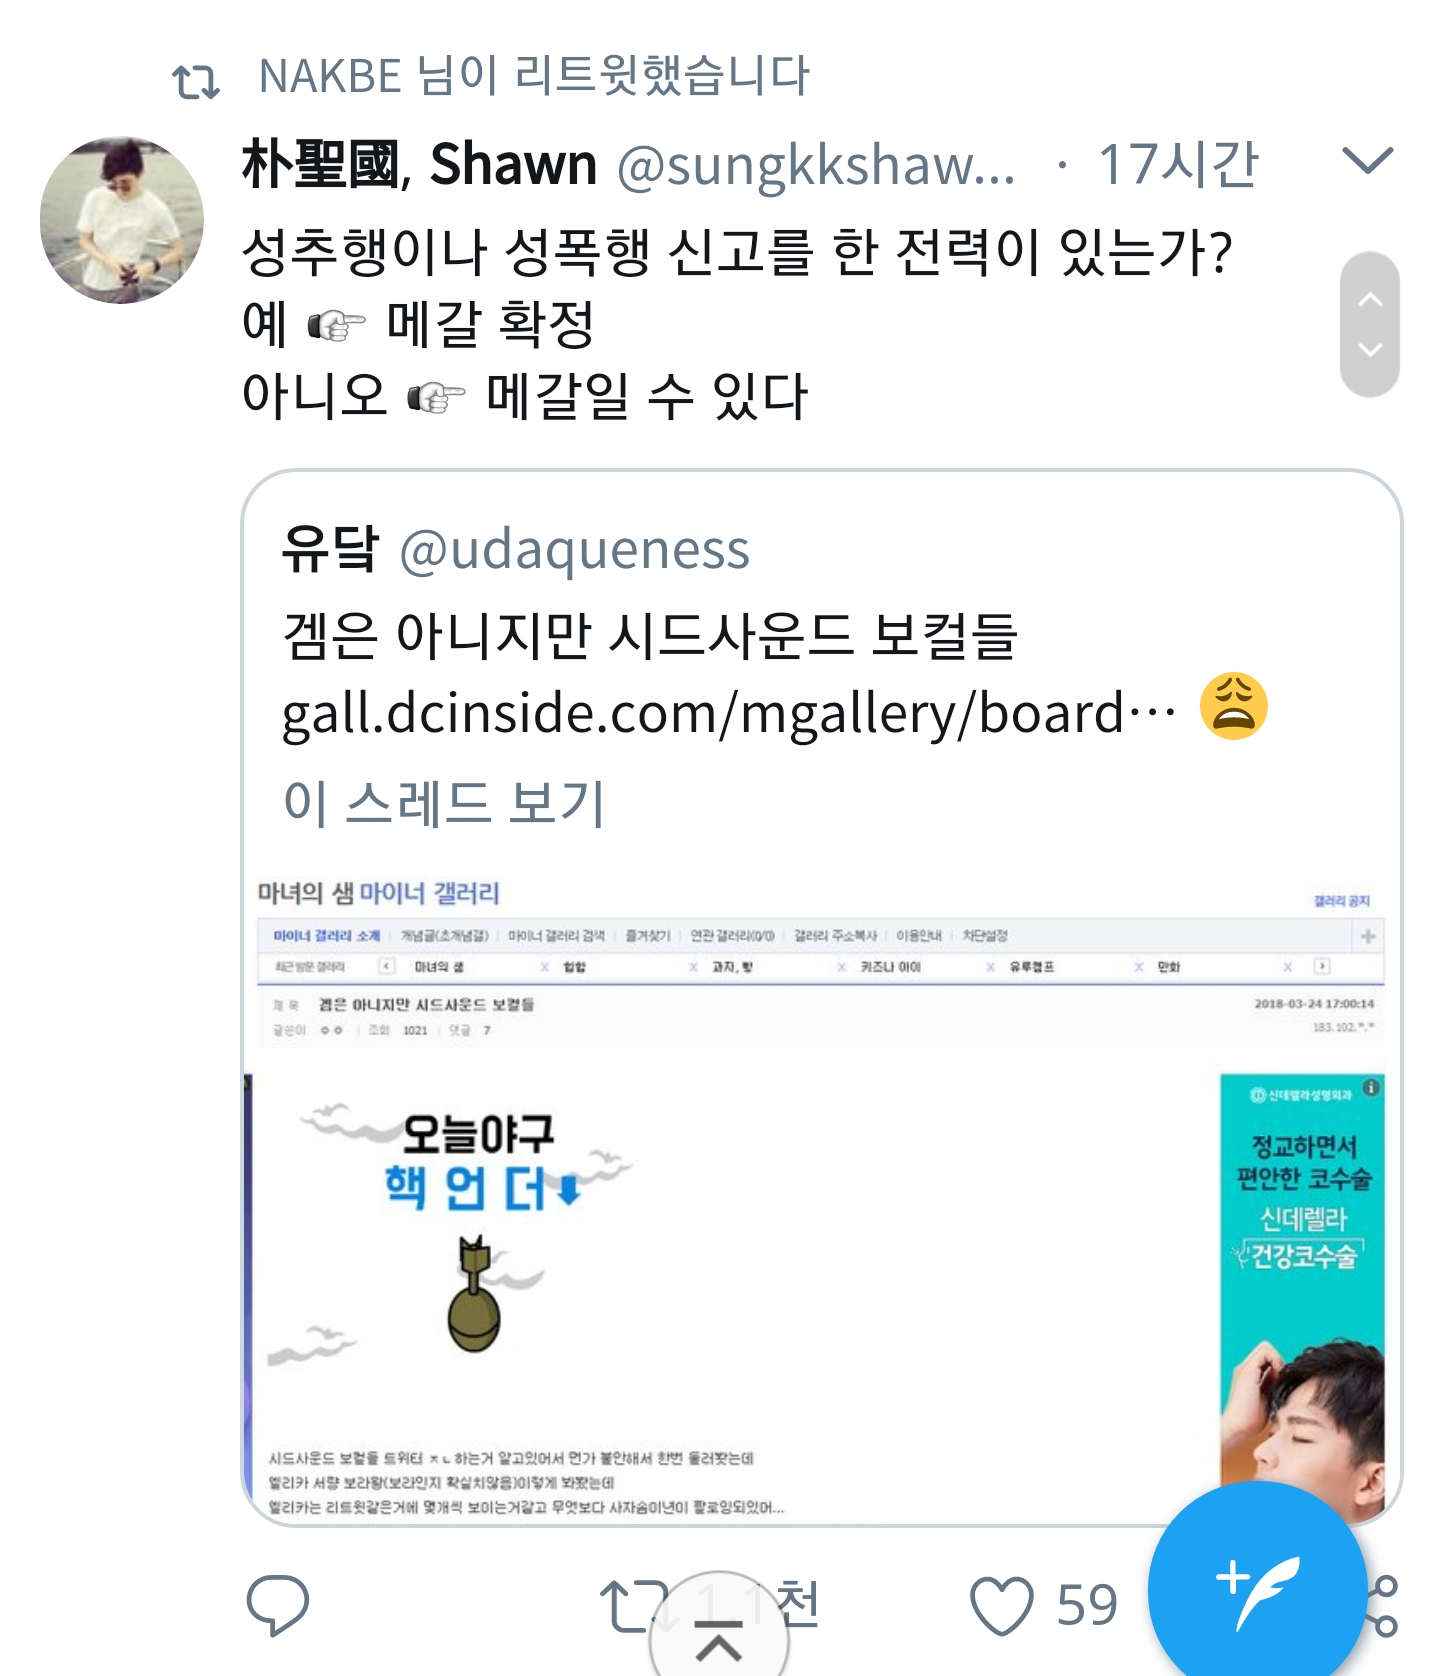Compose new tweet with floating feather button
This screenshot has width=1440, height=1676.
click(x=1257, y=1590)
